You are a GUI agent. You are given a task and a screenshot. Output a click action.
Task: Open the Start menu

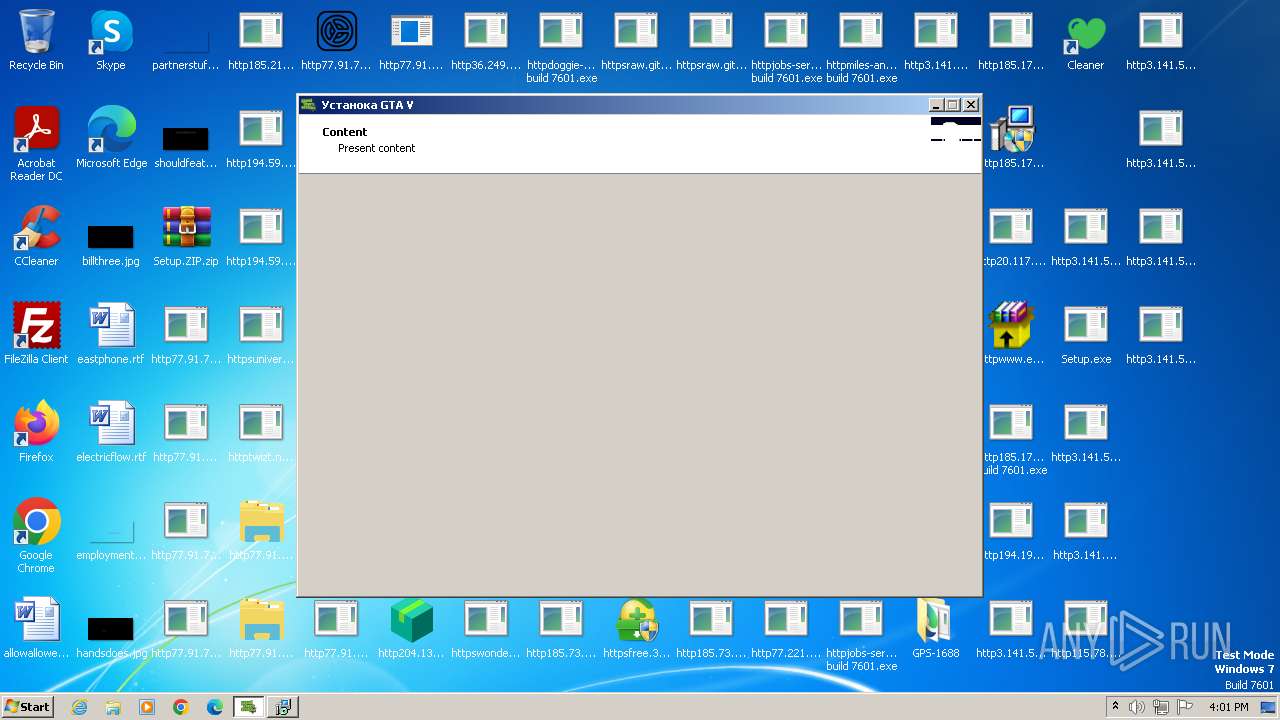[28, 707]
